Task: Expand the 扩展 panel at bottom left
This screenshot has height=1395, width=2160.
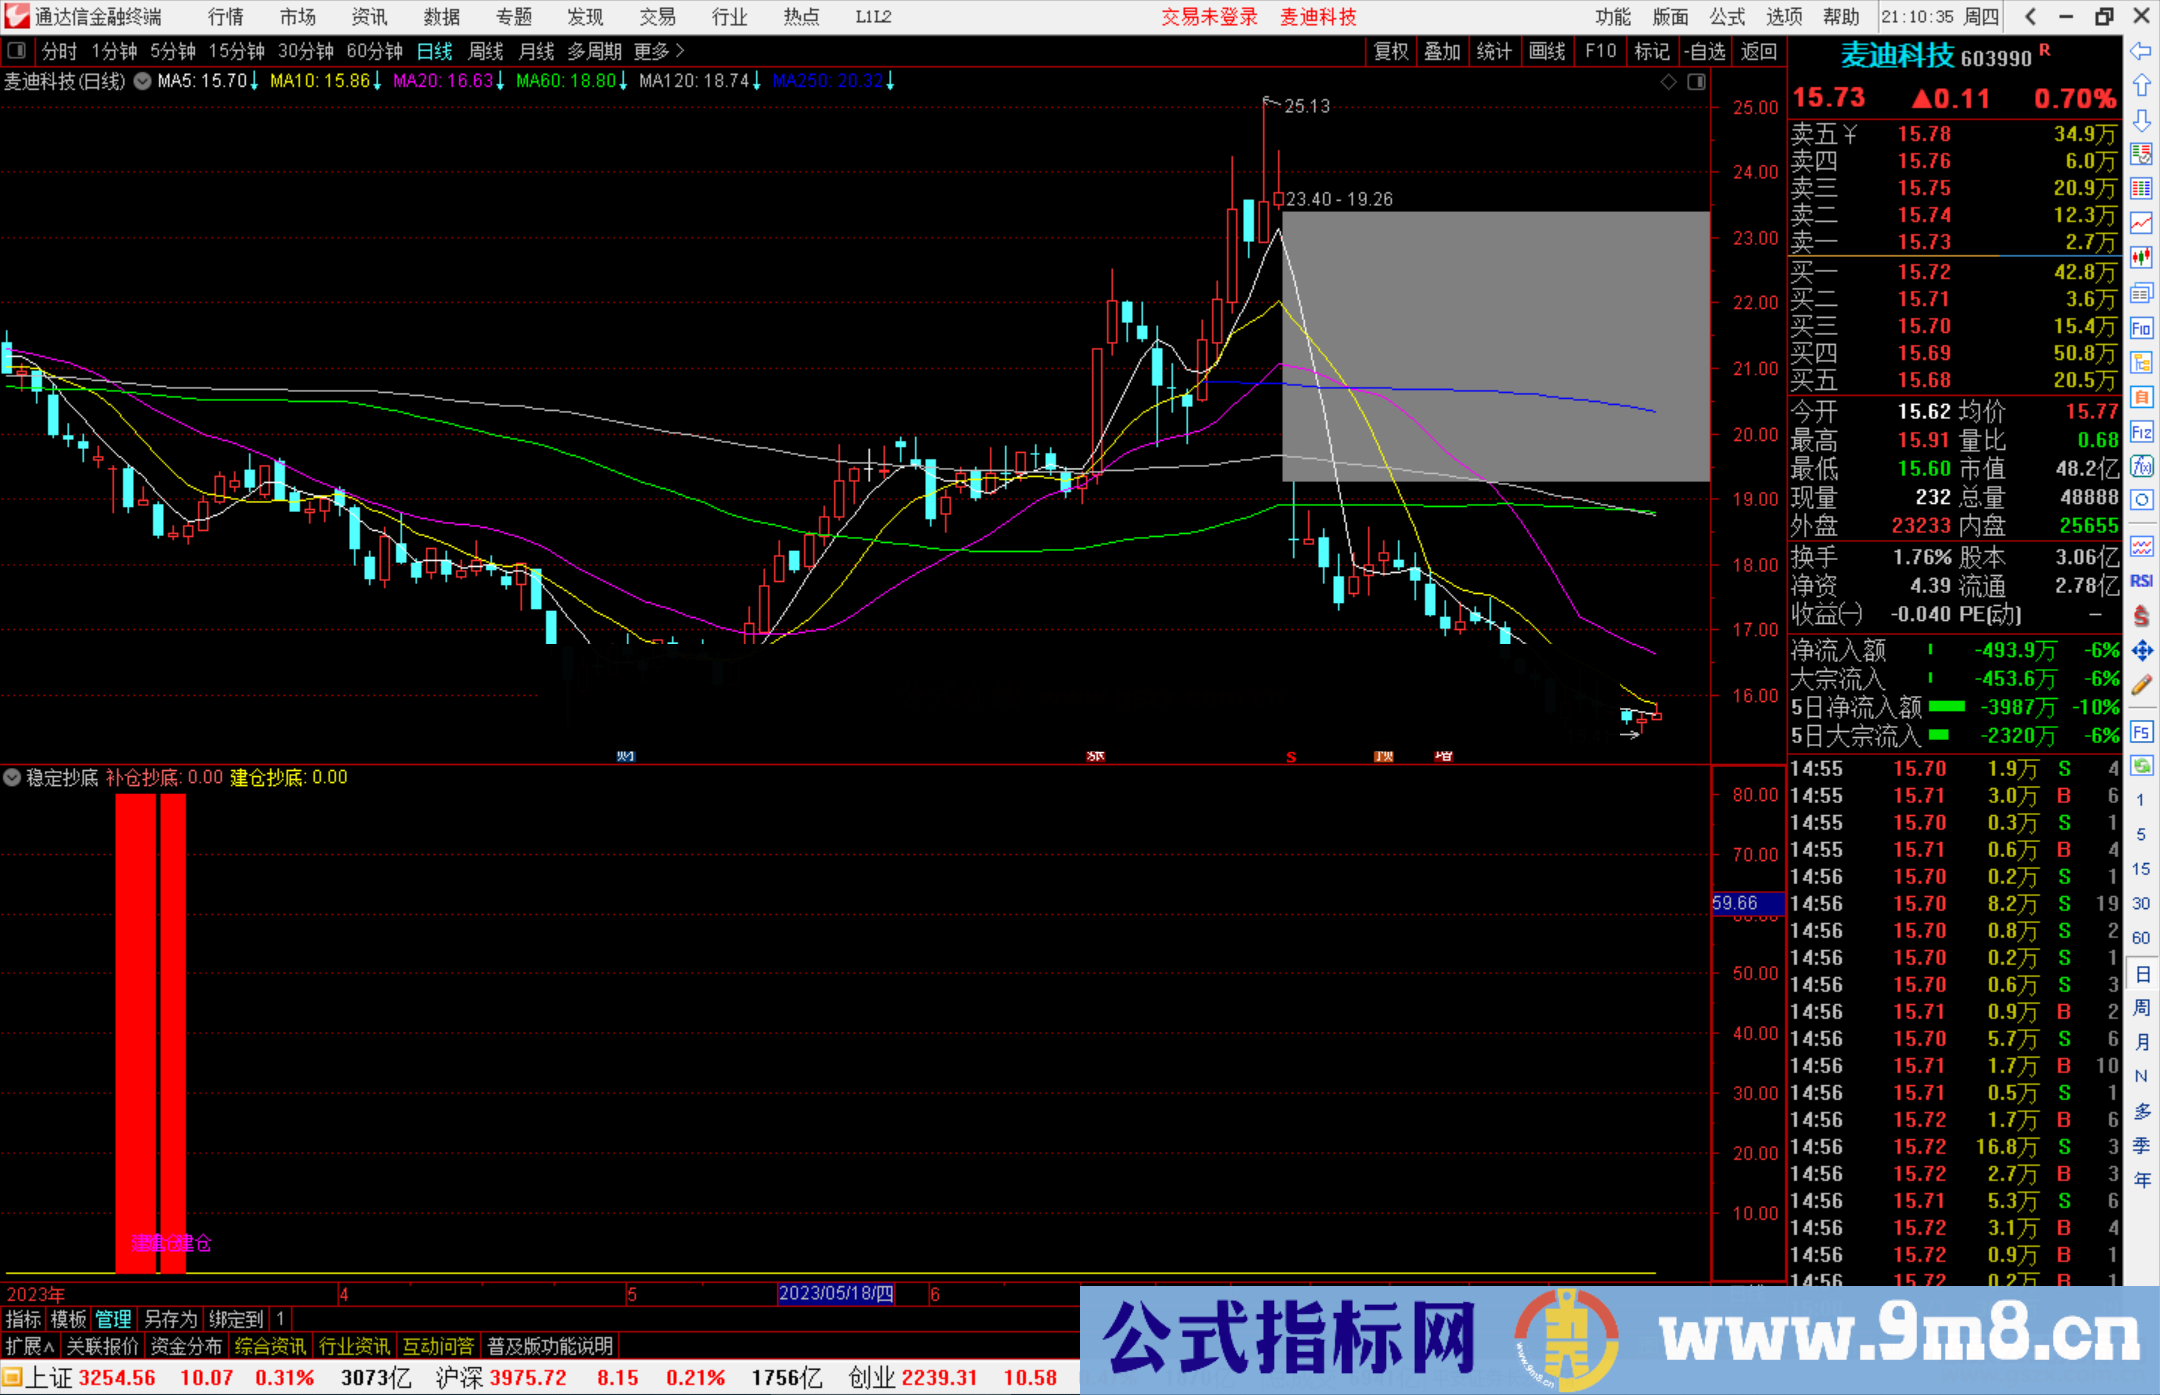Action: (26, 1346)
